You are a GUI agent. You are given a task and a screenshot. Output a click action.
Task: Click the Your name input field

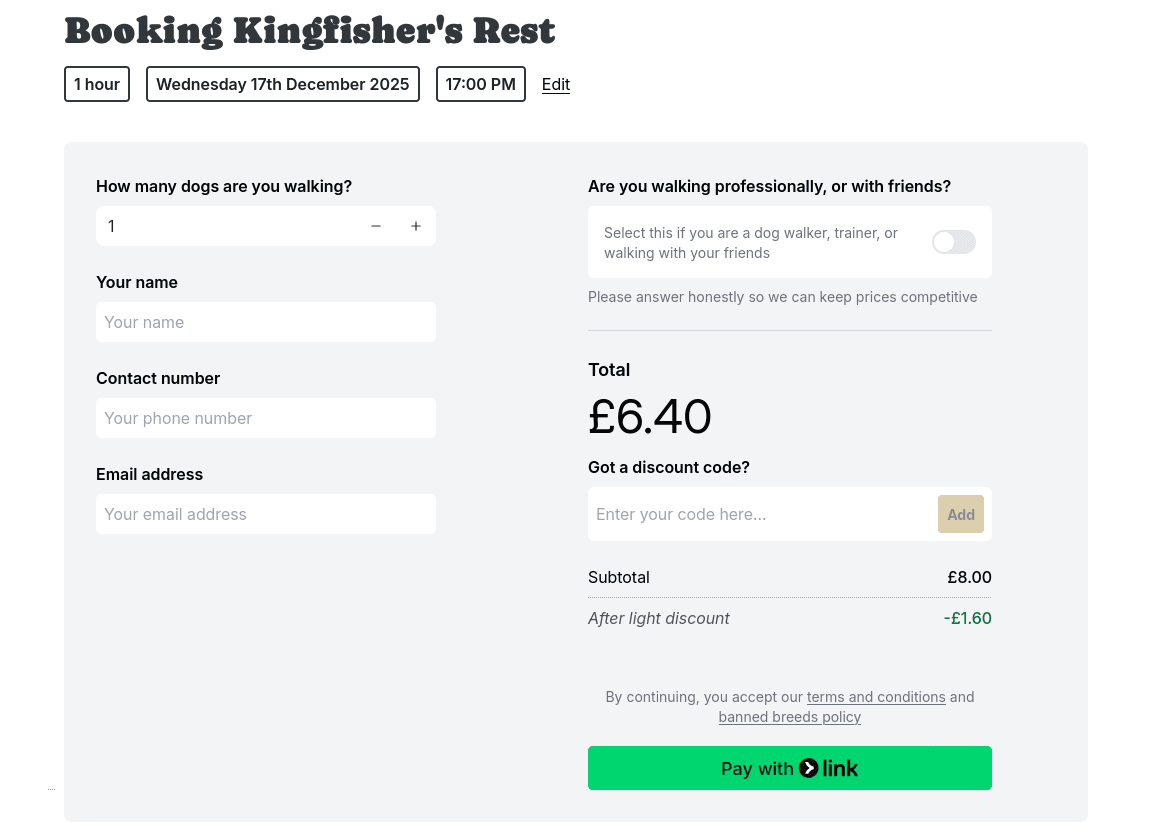click(266, 322)
